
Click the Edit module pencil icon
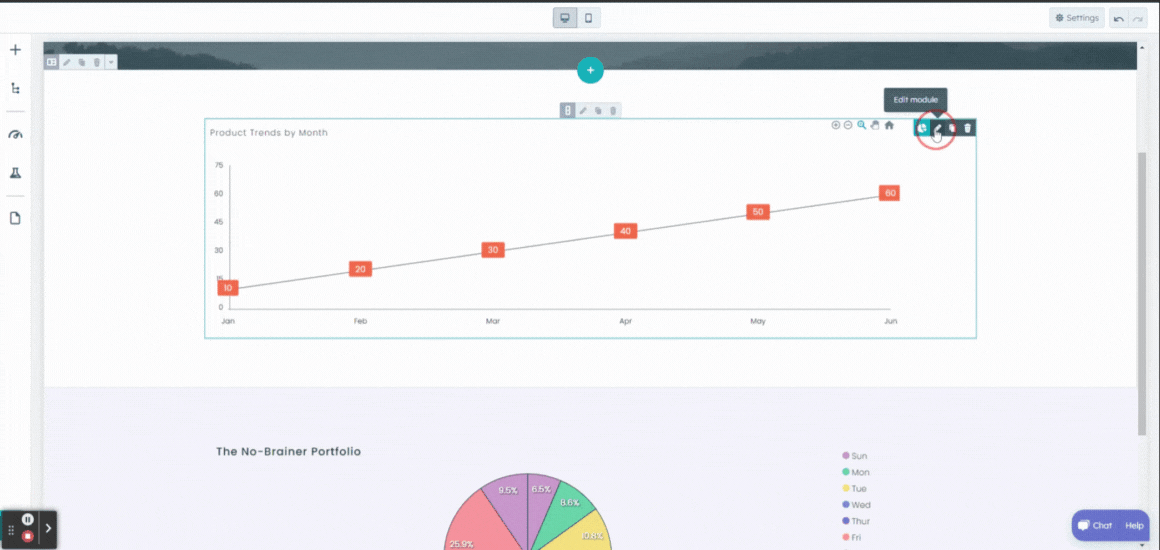pos(937,128)
